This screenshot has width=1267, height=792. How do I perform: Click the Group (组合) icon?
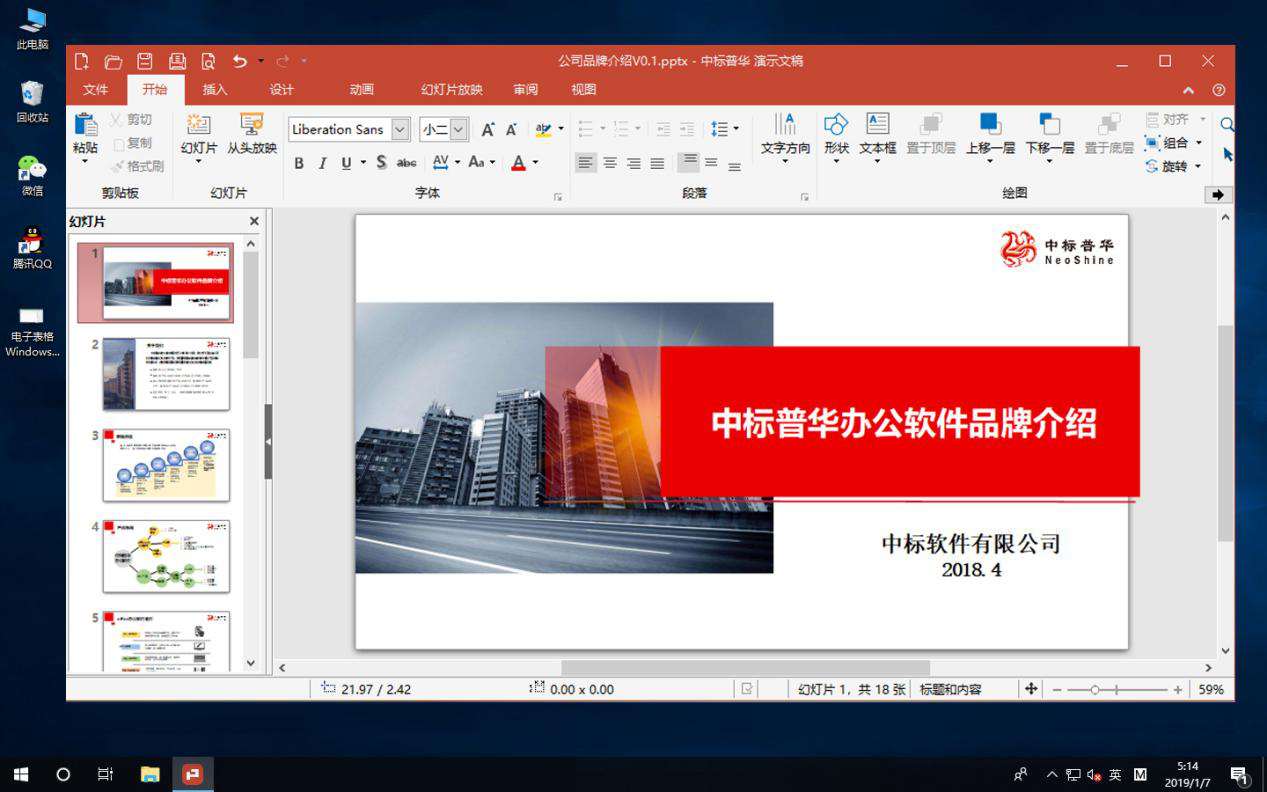point(1152,143)
